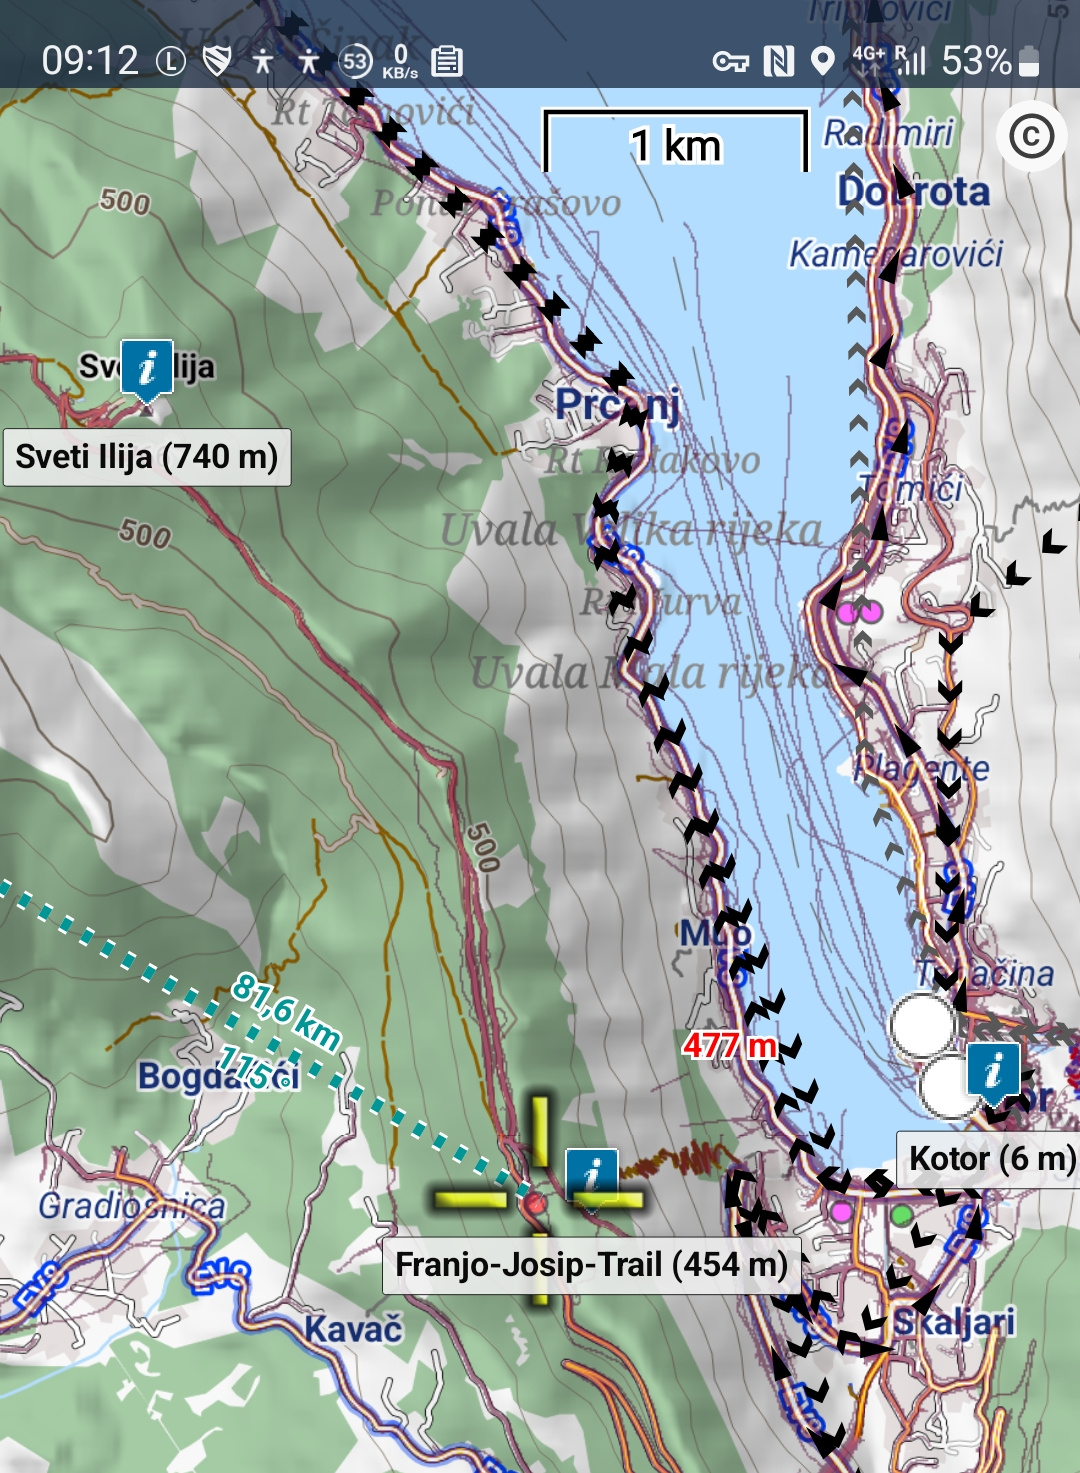The height and width of the screenshot is (1473, 1080).
Task: Tap the VPN key status icon
Action: click(x=731, y=62)
